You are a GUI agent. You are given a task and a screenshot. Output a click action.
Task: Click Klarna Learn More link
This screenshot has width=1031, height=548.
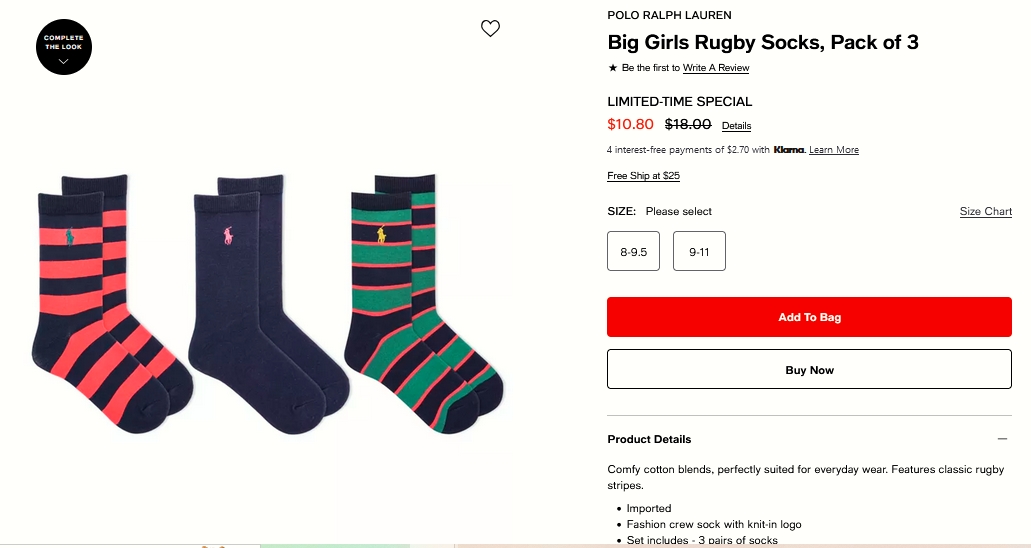pos(834,150)
